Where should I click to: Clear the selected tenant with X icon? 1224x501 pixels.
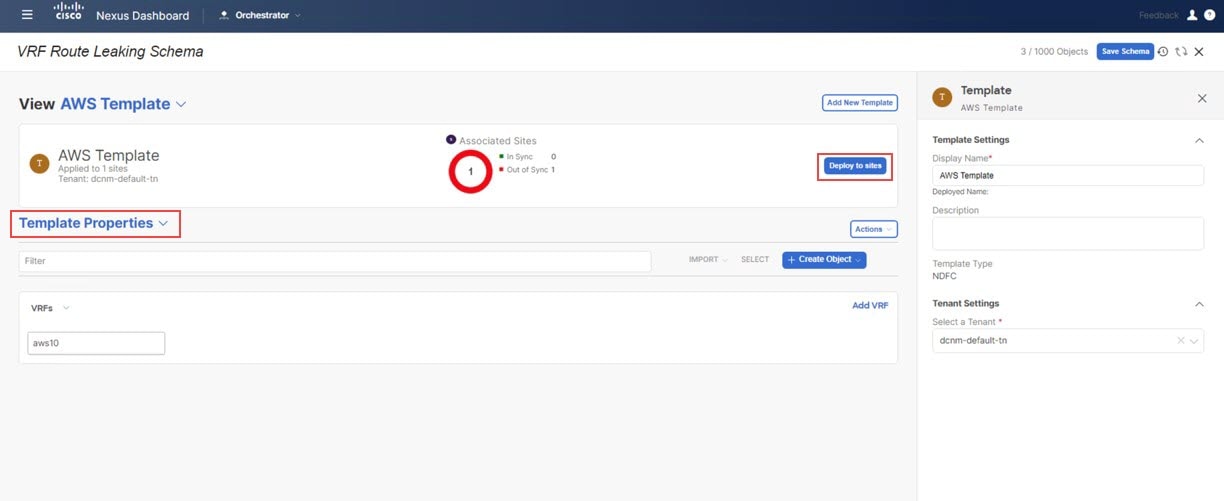coord(1181,341)
